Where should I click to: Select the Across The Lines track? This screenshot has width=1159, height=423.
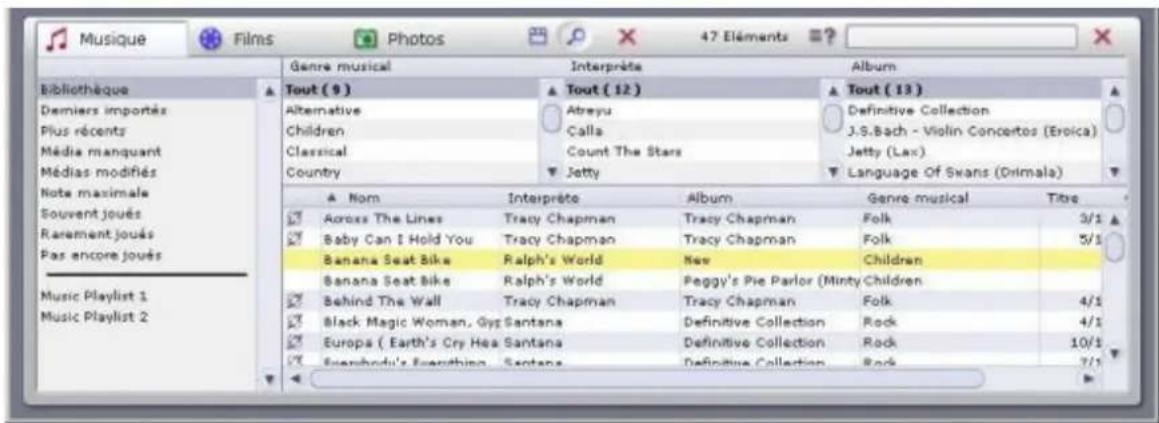click(693, 219)
